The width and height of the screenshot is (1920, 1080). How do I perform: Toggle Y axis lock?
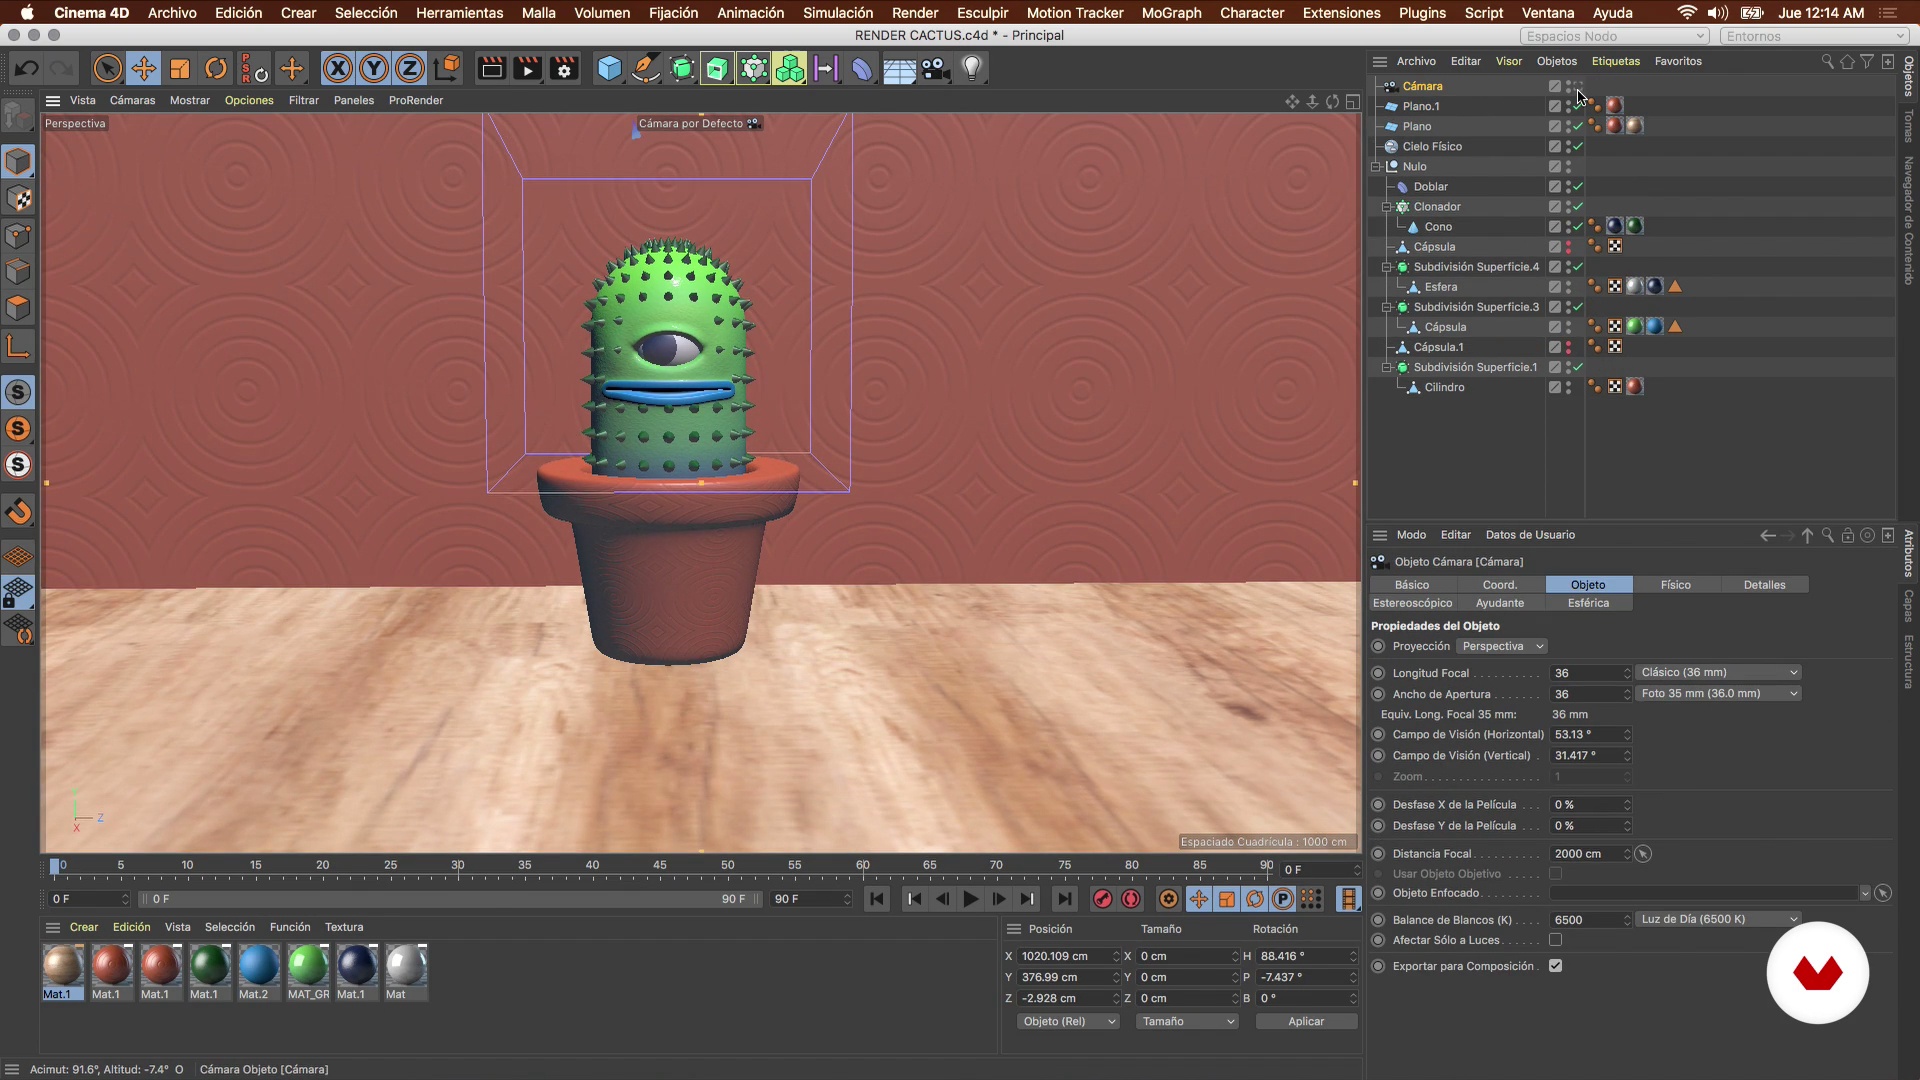(374, 69)
